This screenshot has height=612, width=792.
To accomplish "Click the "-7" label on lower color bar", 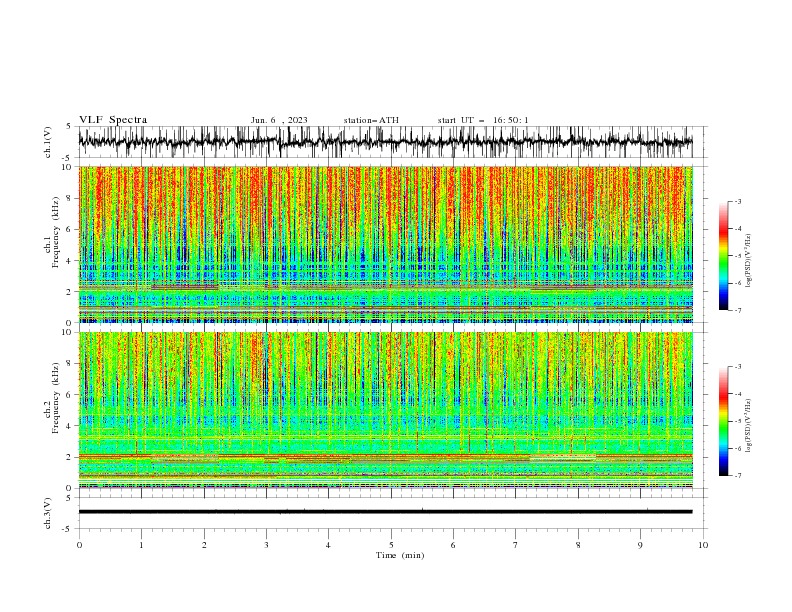I will click(737, 476).
